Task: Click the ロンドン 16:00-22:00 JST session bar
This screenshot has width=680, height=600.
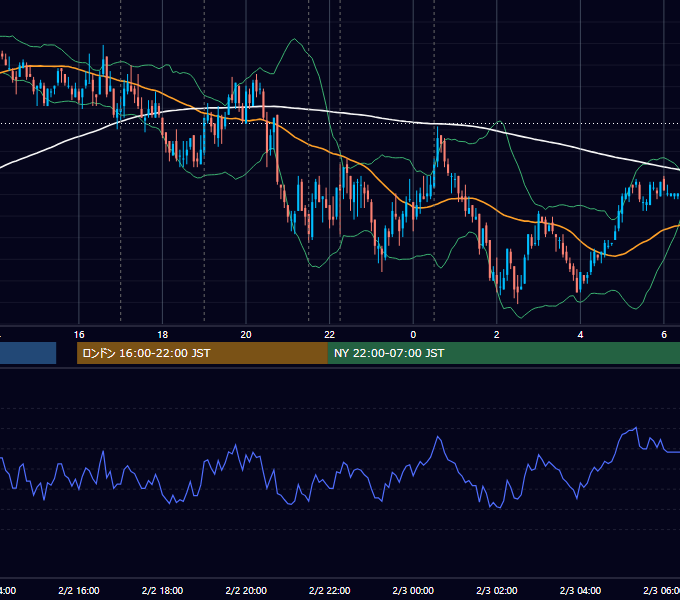Action: tap(202, 353)
